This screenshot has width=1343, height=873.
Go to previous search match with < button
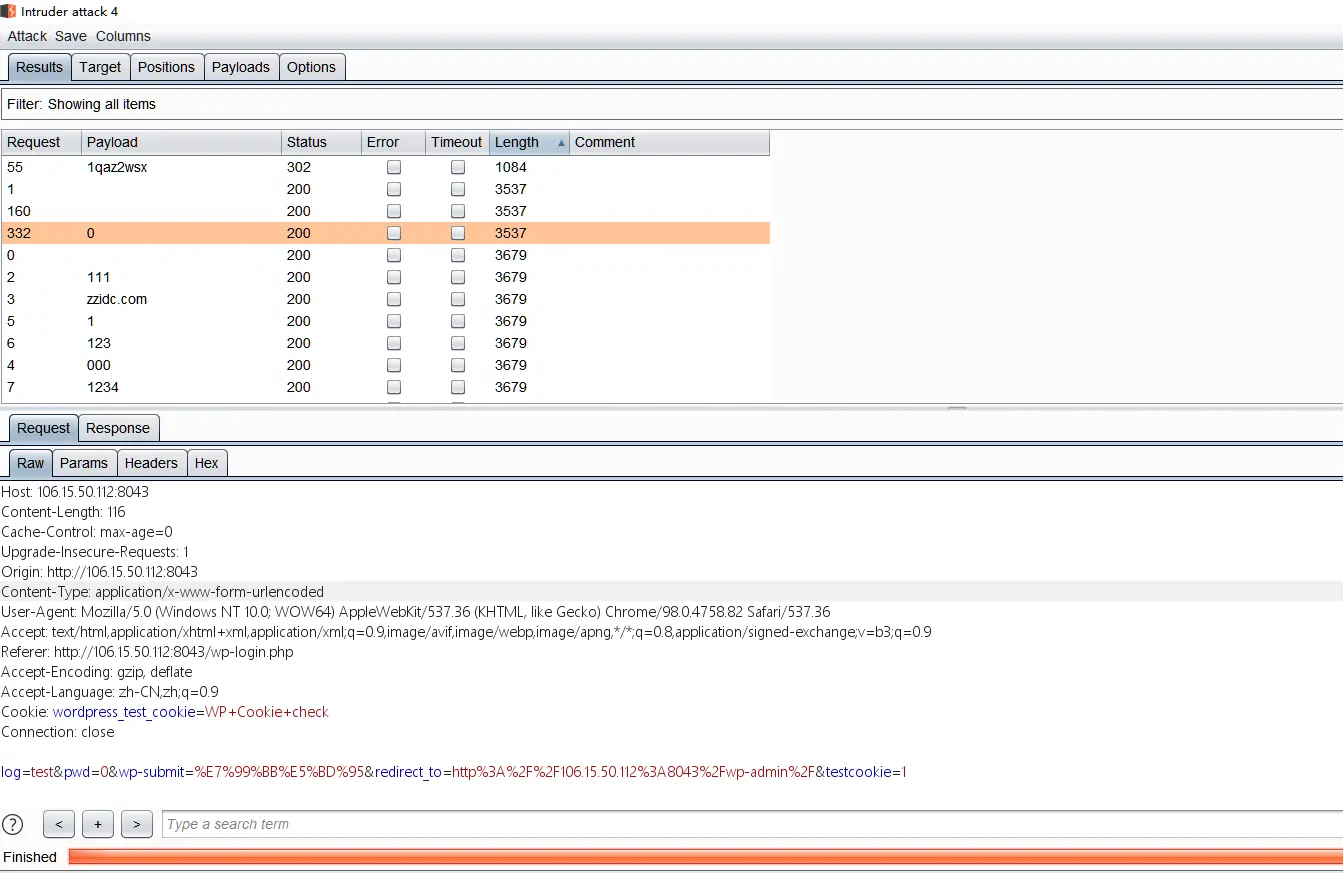pos(59,825)
